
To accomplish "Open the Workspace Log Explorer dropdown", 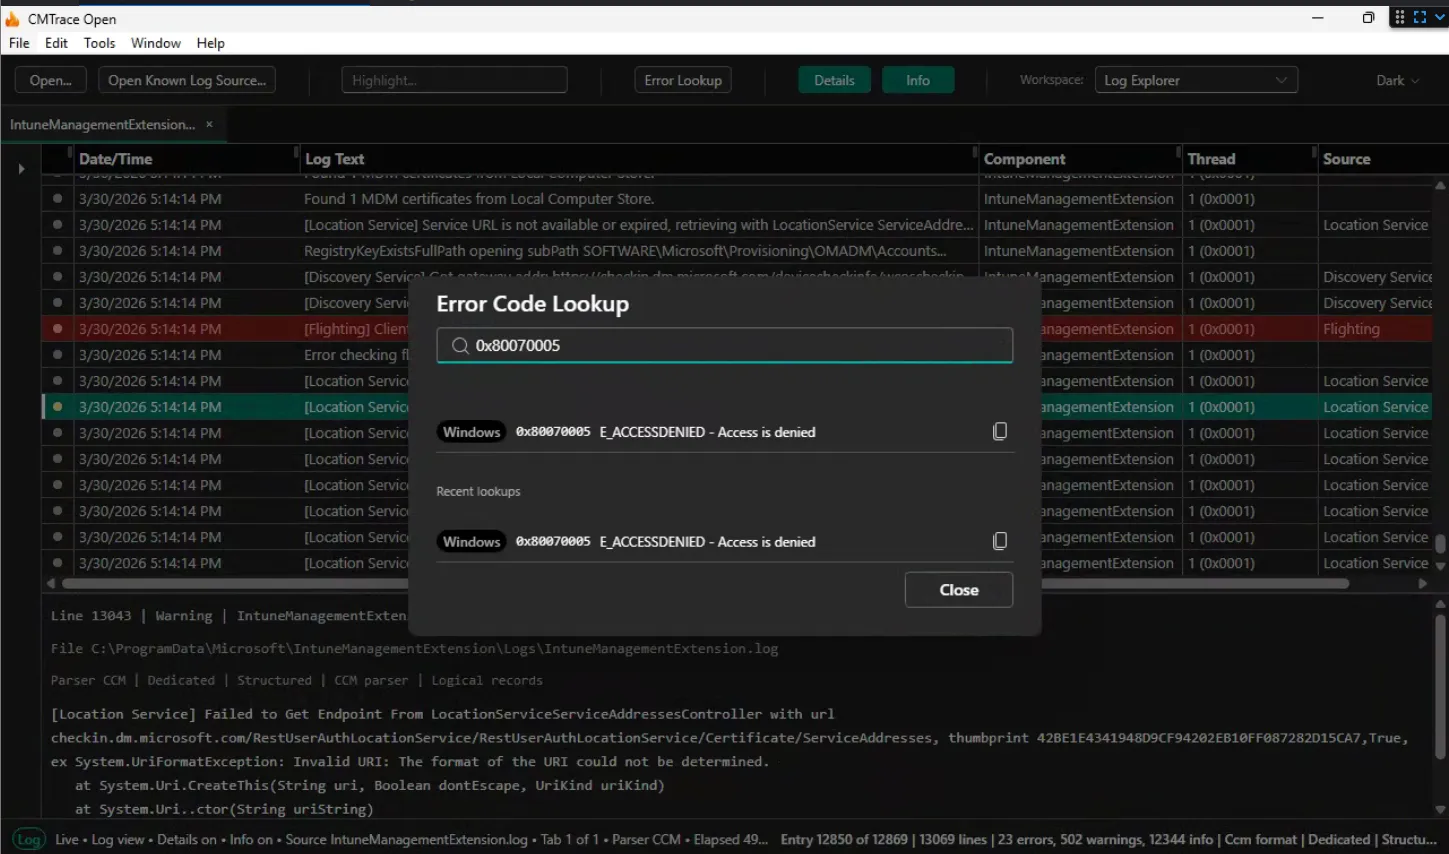I will (x=1196, y=79).
